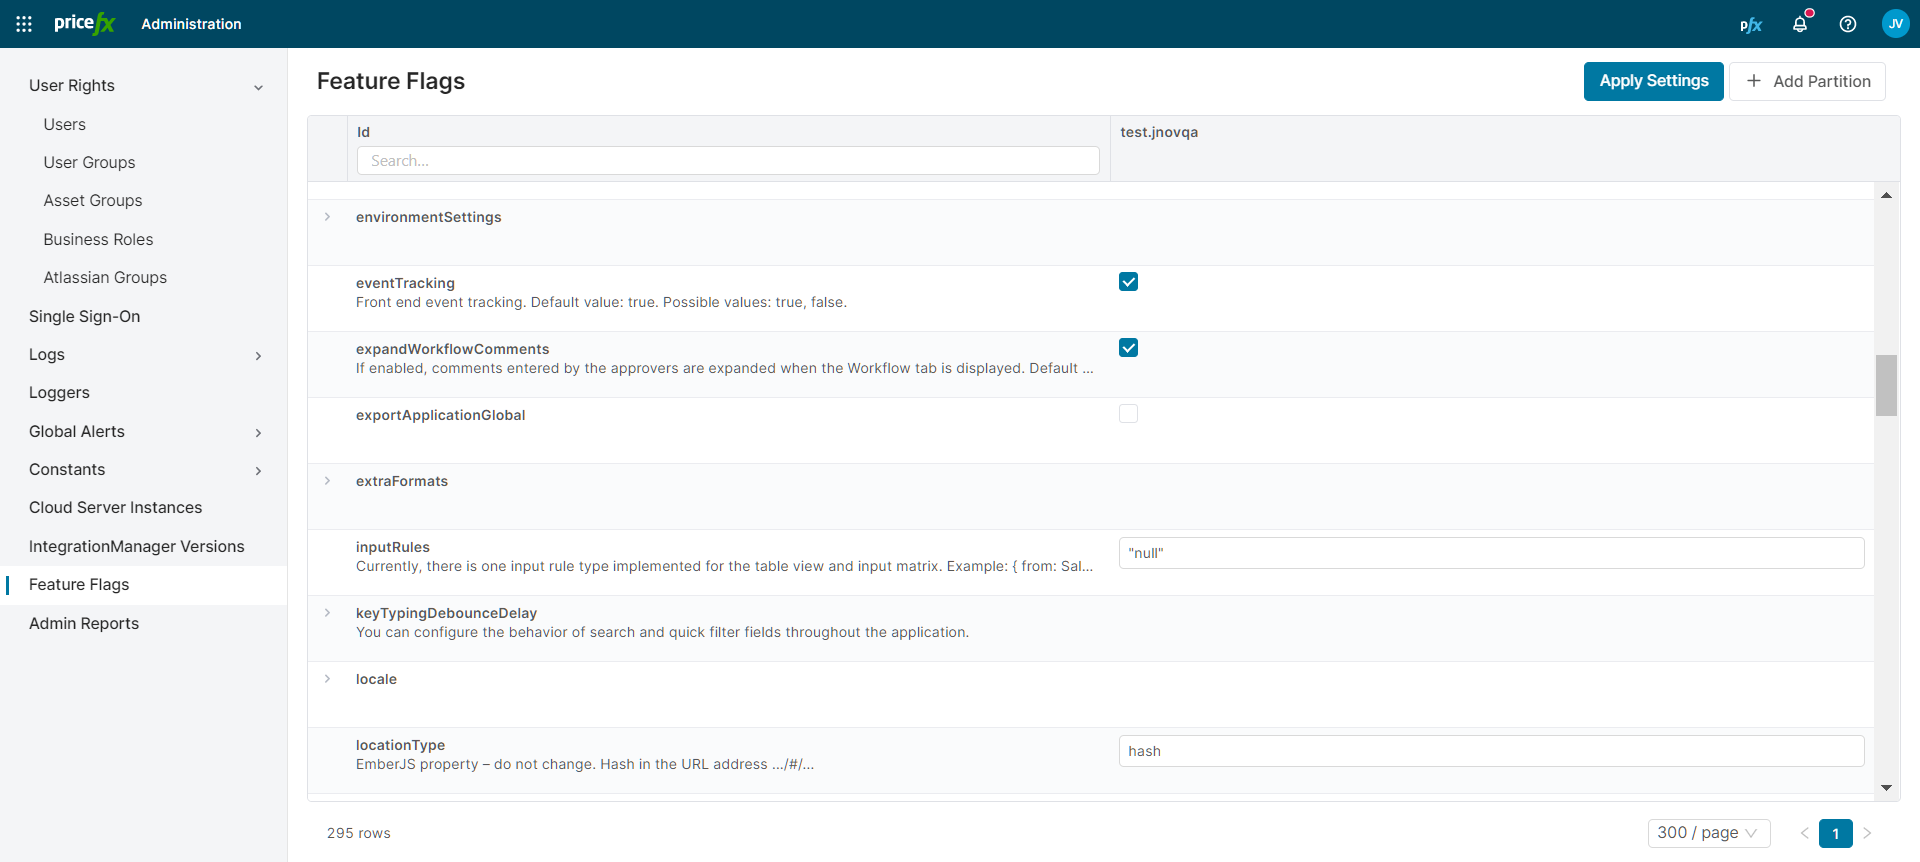Open the help question mark icon
The height and width of the screenshot is (862, 1920).
pyautogui.click(x=1848, y=24)
